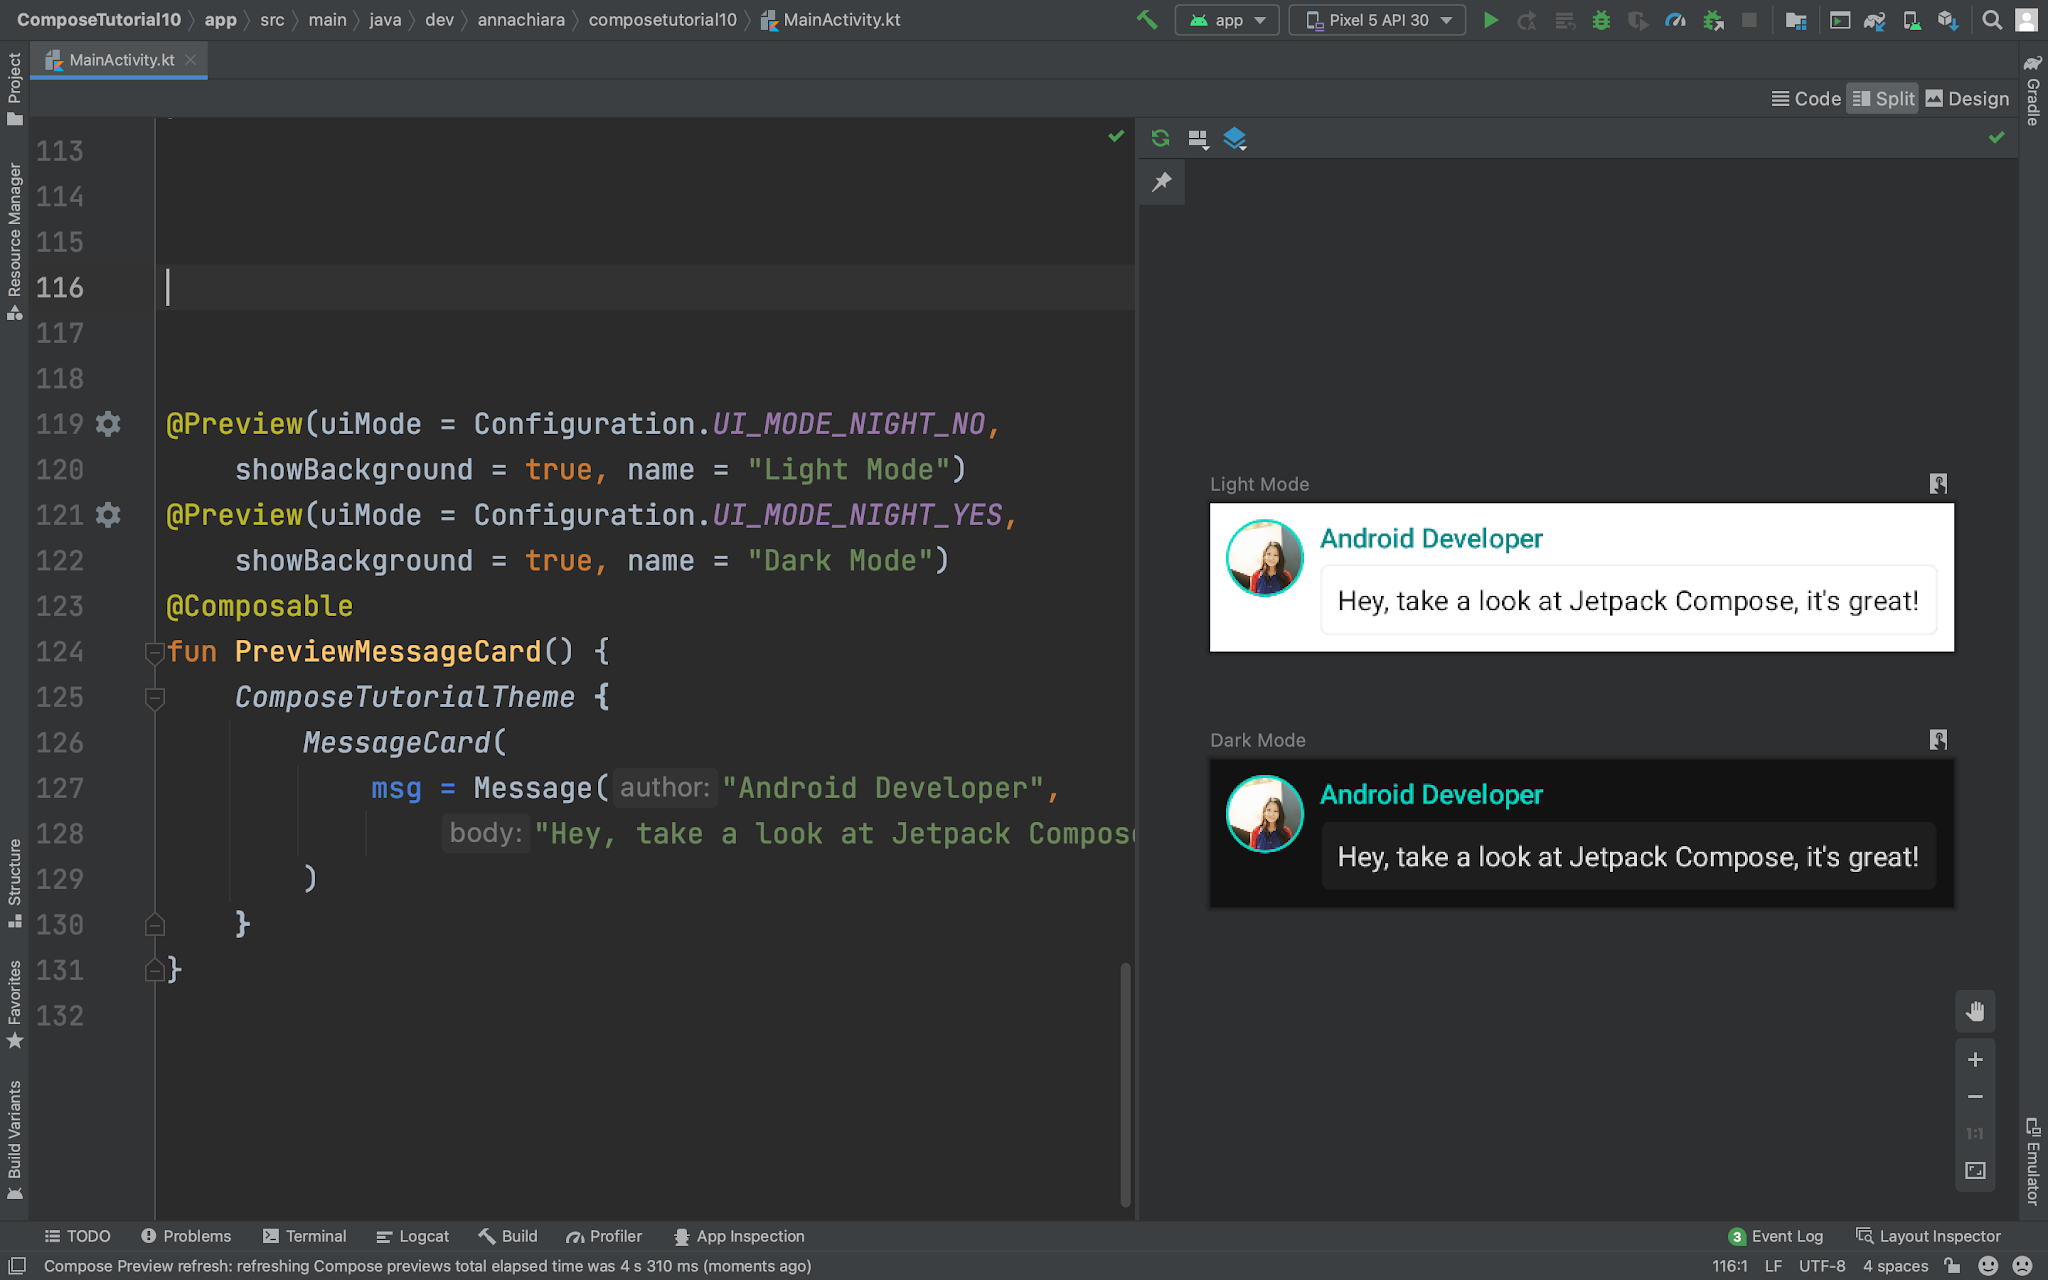
Task: Toggle the Light Mode preview export icon
Action: [x=1939, y=484]
